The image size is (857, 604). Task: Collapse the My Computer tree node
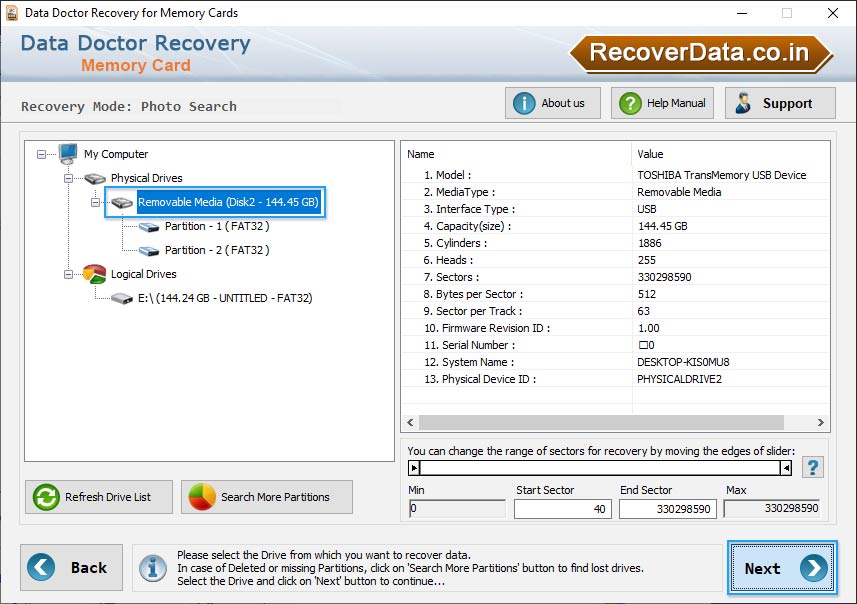pos(42,155)
